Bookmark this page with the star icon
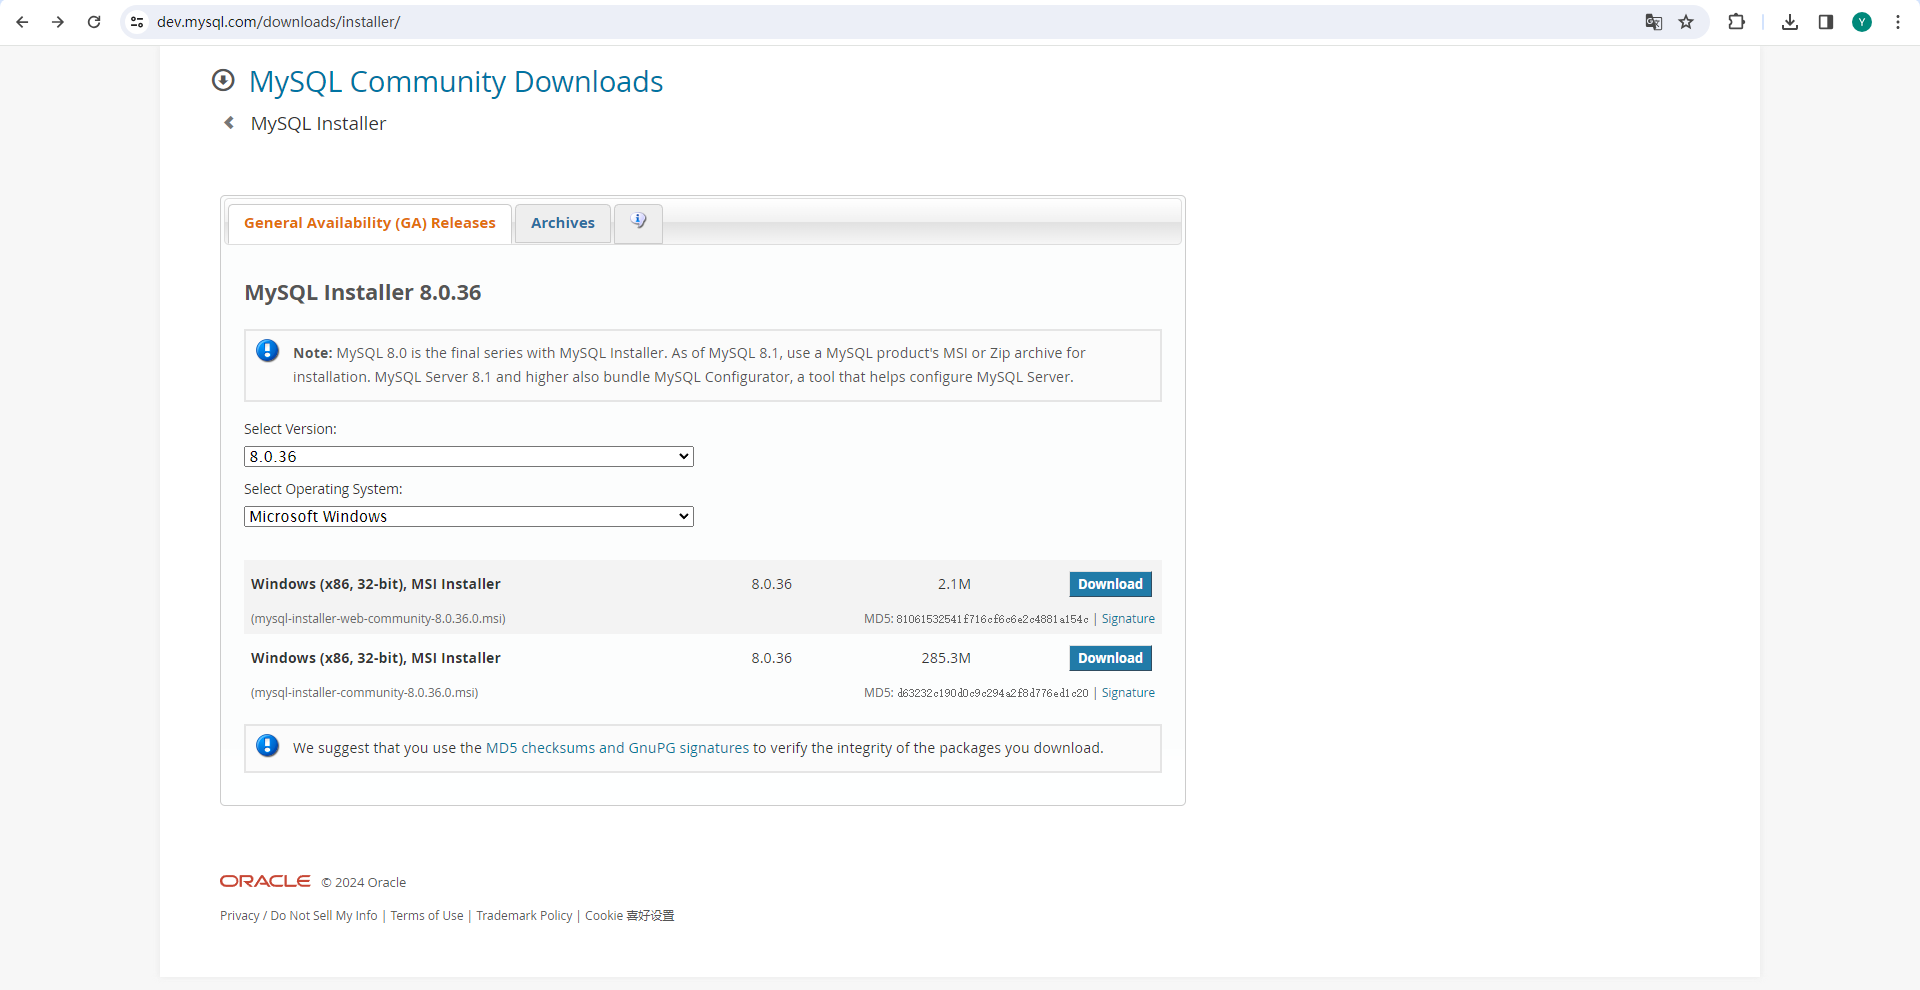 tap(1686, 22)
